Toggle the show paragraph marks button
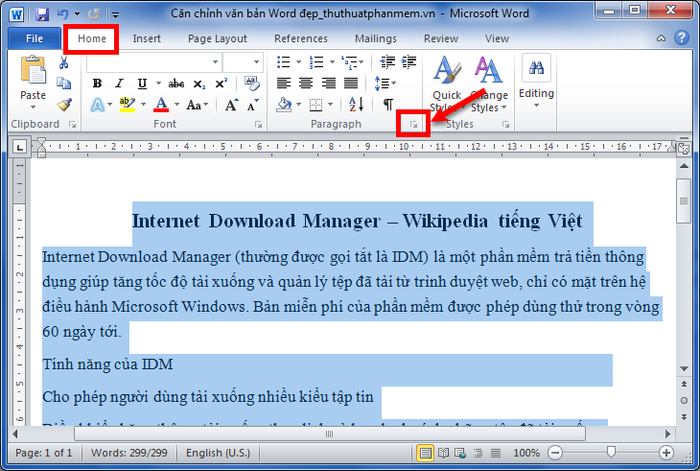Image resolution: width=700 pixels, height=471 pixels. pyautogui.click(x=387, y=105)
